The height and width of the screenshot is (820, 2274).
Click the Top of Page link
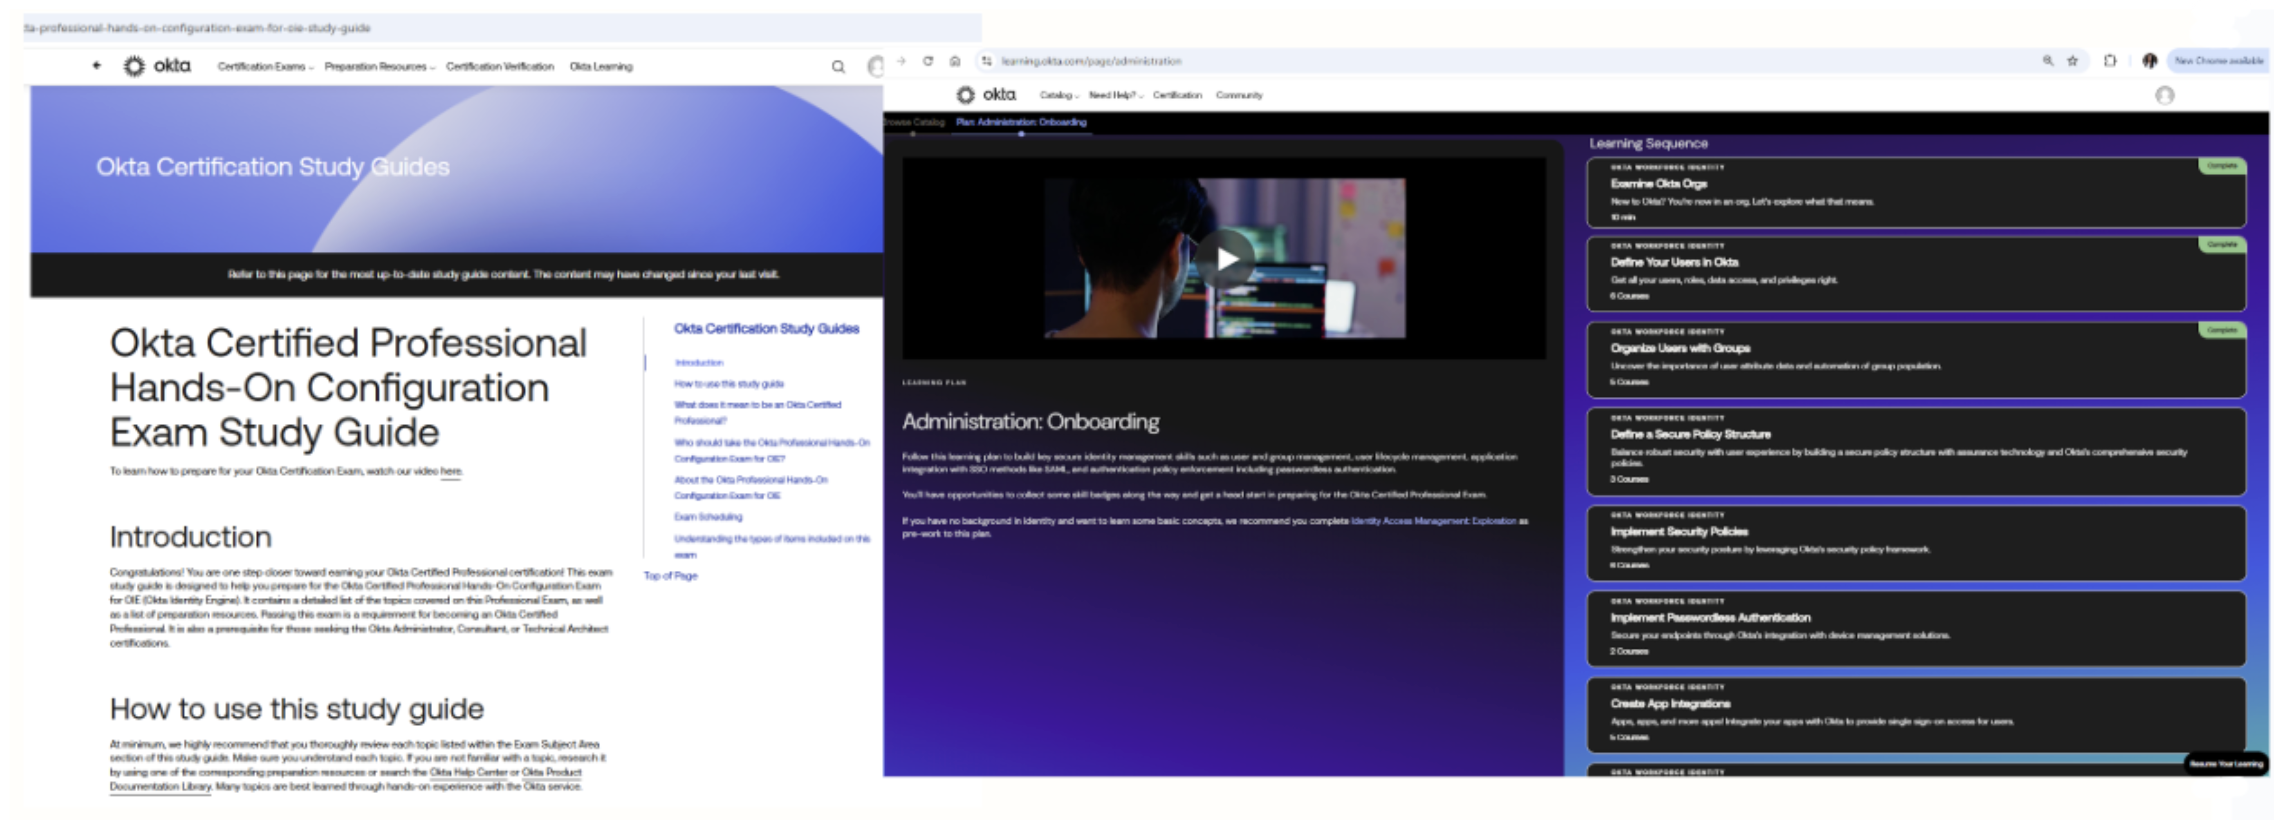click(670, 576)
